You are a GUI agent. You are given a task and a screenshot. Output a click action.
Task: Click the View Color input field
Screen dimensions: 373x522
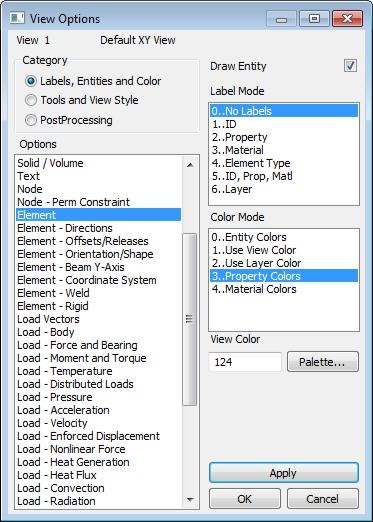(x=245, y=362)
